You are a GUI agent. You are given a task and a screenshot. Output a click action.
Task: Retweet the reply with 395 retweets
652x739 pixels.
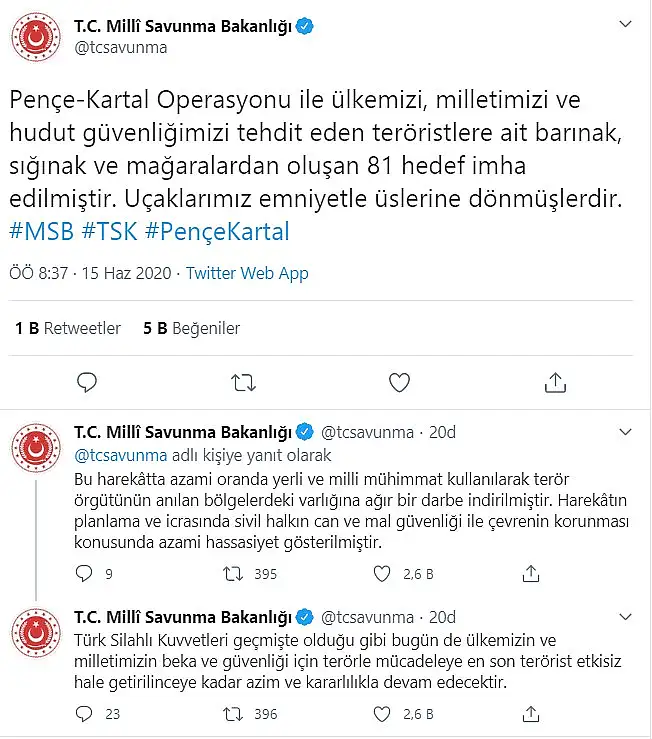tap(233, 574)
